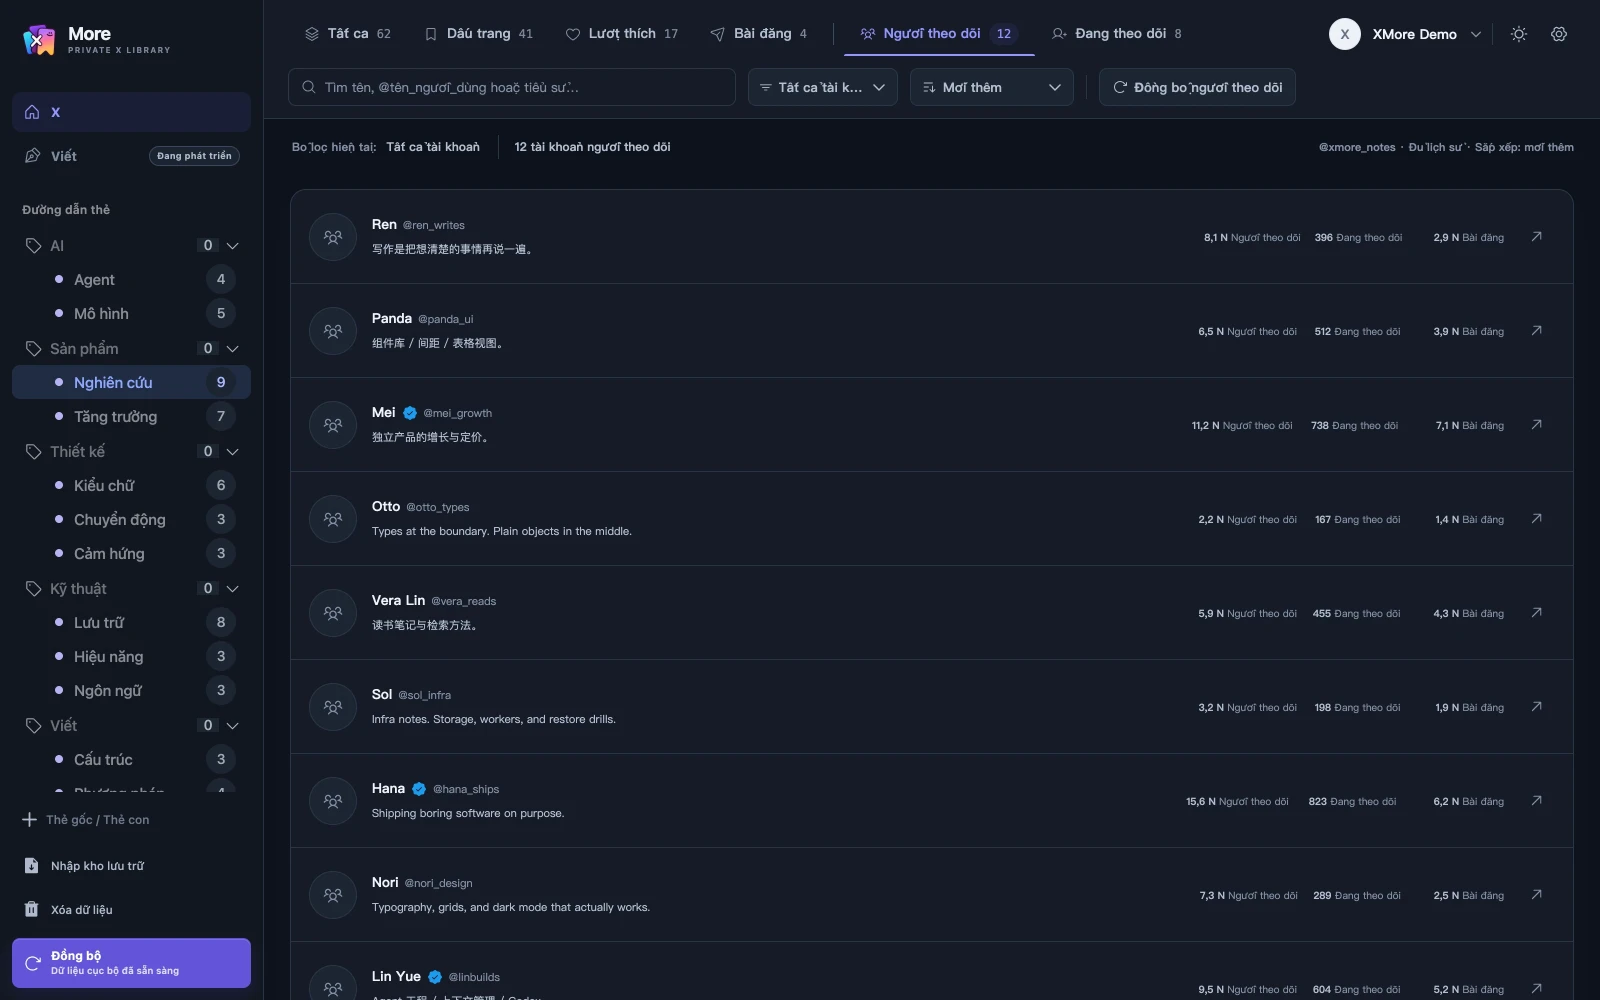This screenshot has height=1000, width=1600.
Task: Open the Tất cả tài khoản filter dropdown
Action: pyautogui.click(x=822, y=87)
